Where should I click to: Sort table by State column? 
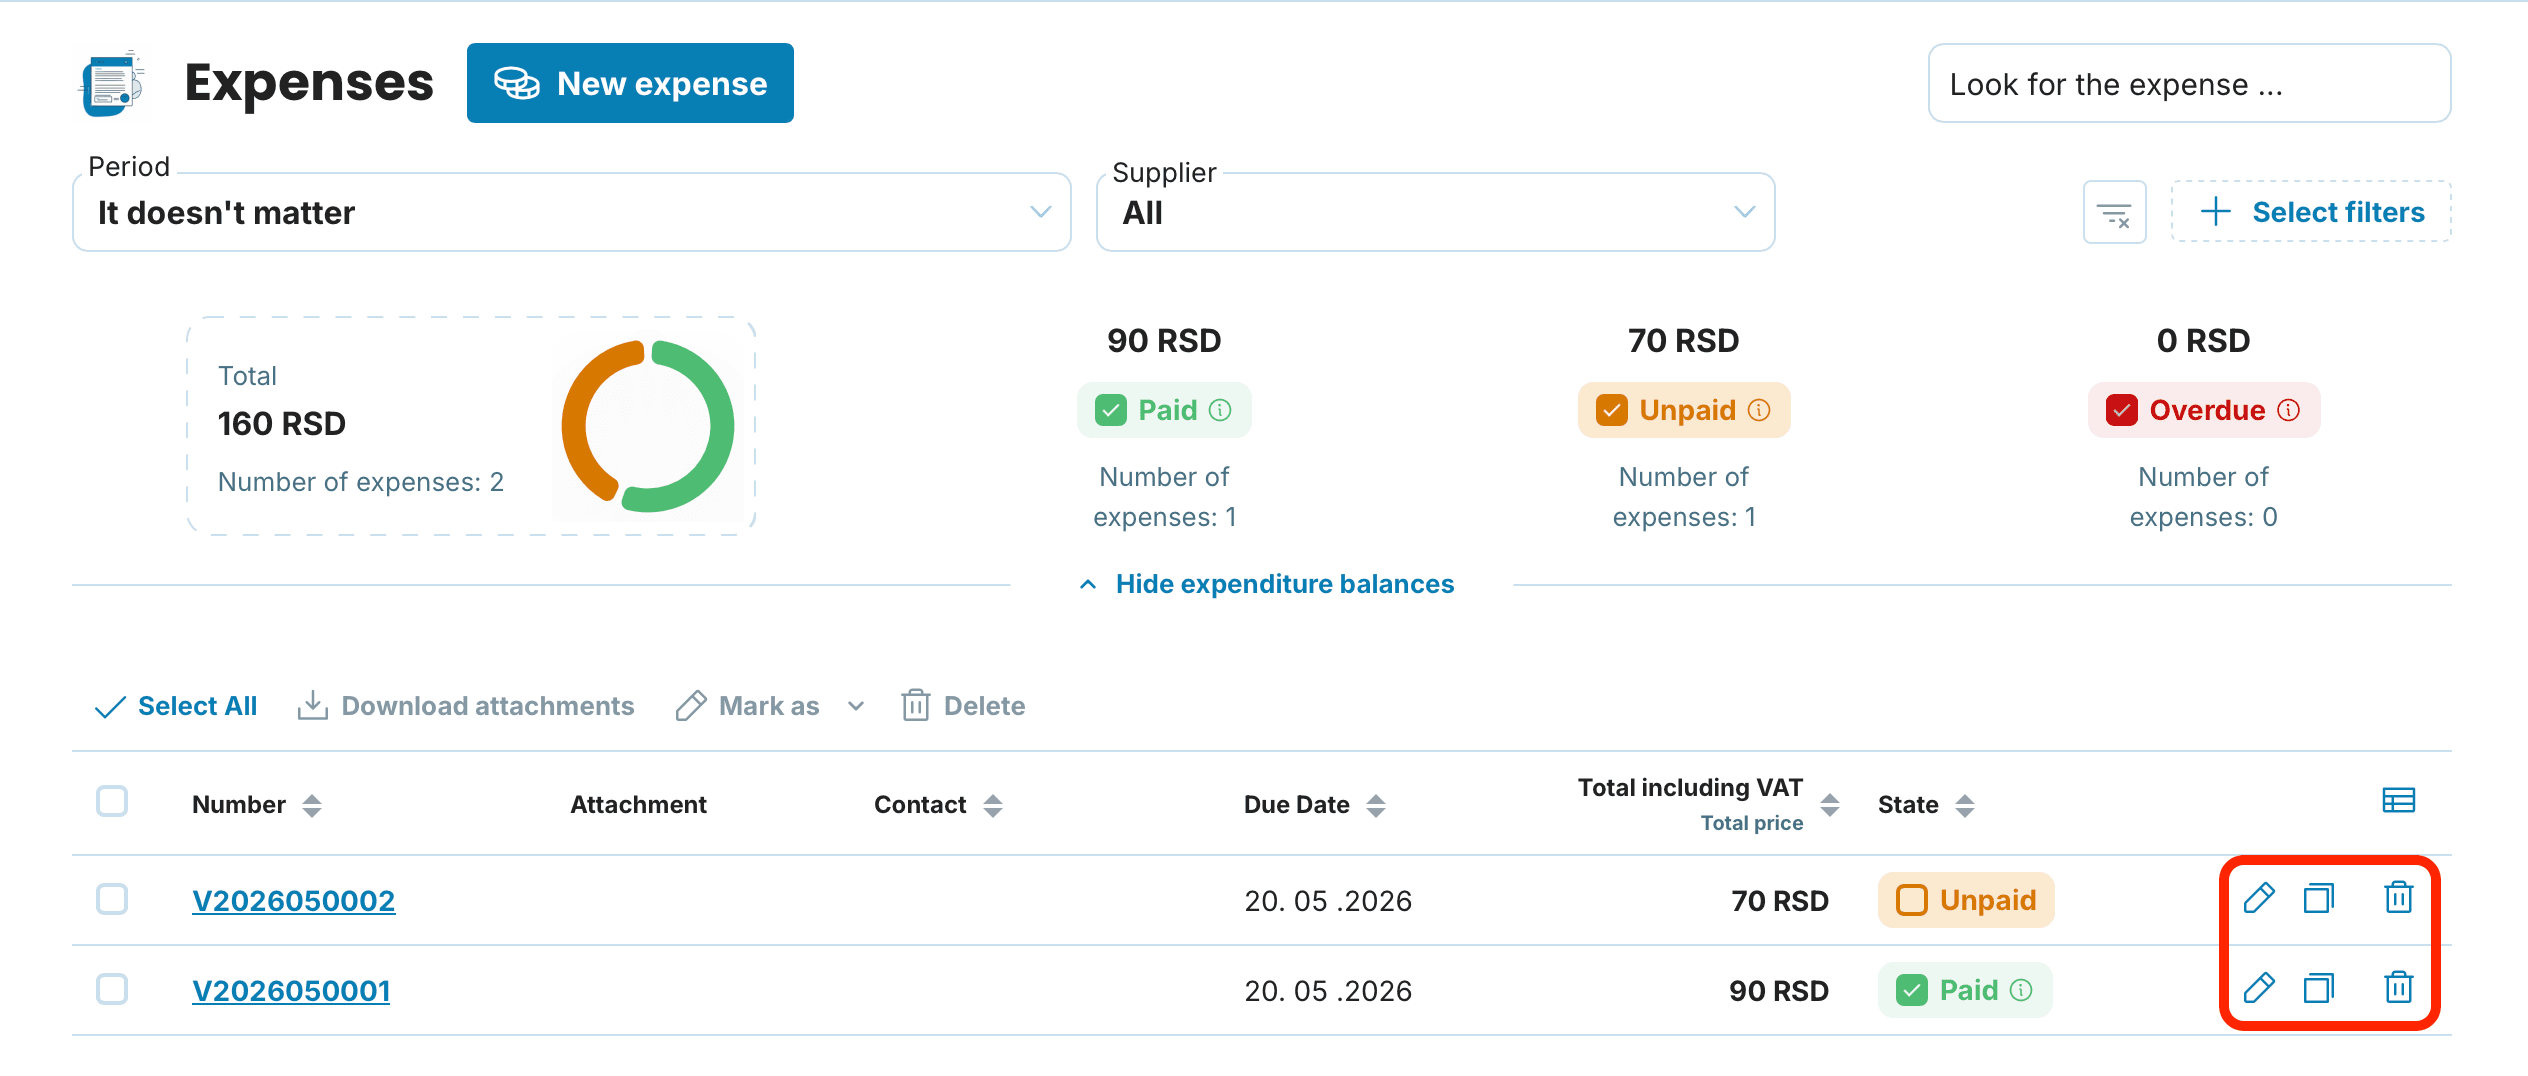tap(1965, 805)
